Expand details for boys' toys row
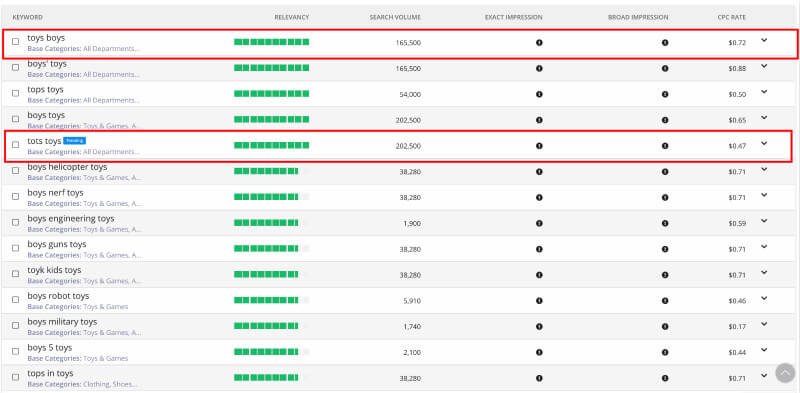800x393 pixels. [764, 66]
